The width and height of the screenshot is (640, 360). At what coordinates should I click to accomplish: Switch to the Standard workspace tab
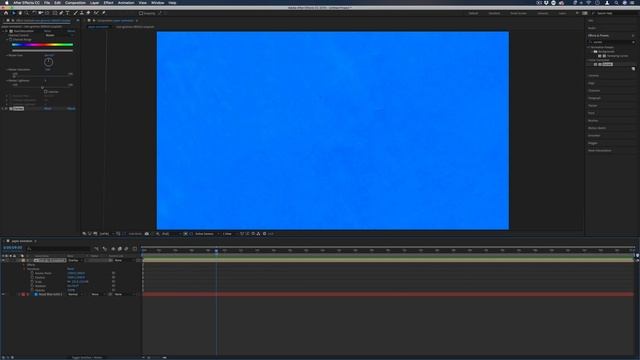click(x=494, y=13)
